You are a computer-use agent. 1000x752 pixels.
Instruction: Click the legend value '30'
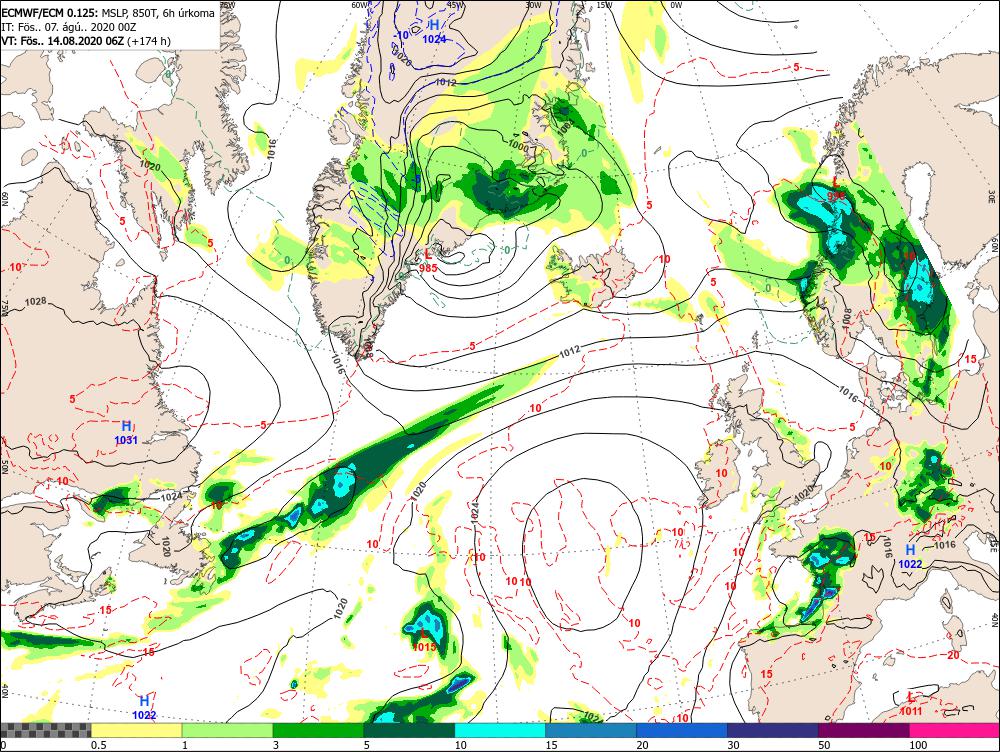733,745
